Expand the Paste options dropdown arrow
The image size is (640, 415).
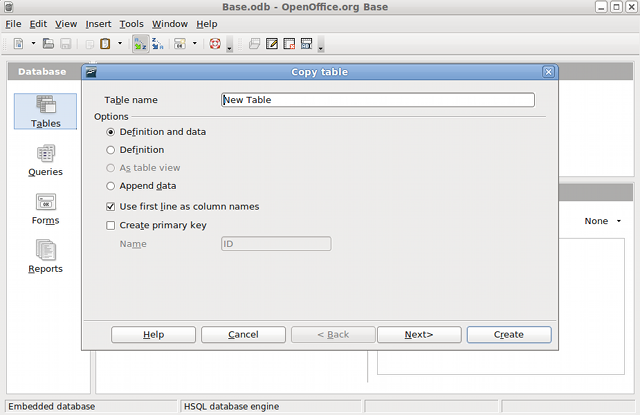click(120, 44)
